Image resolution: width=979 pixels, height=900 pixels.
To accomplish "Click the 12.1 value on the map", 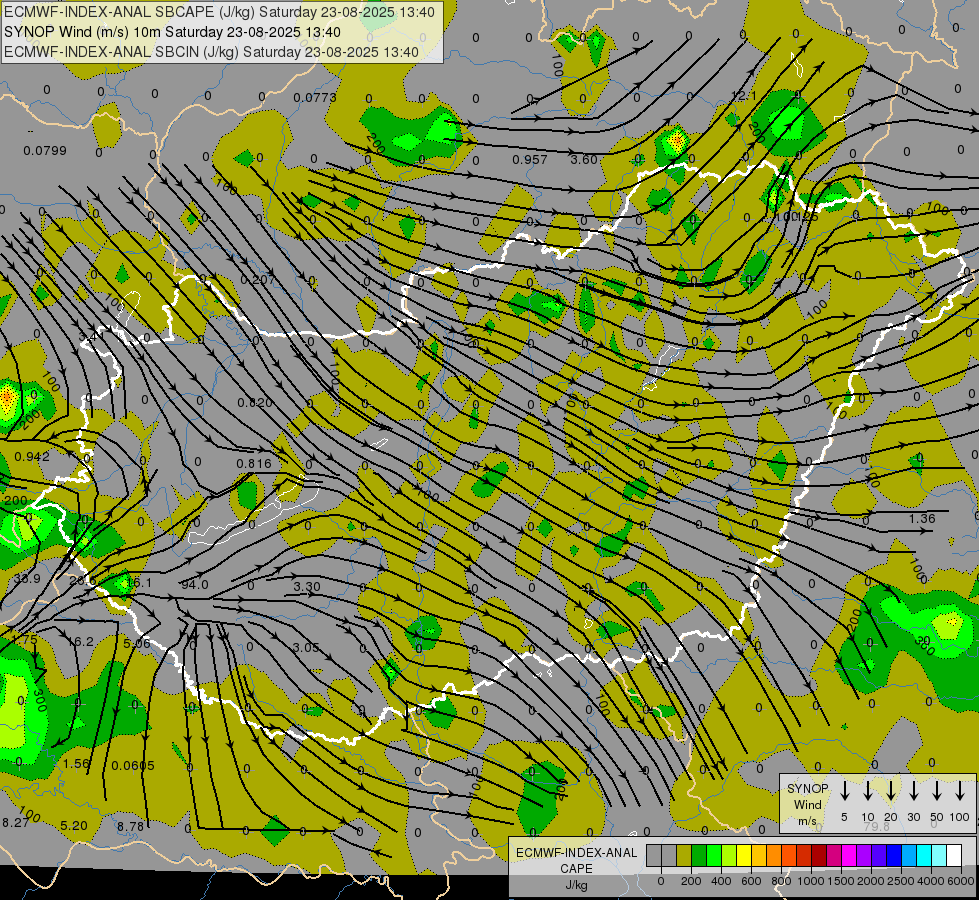I will pos(744,96).
